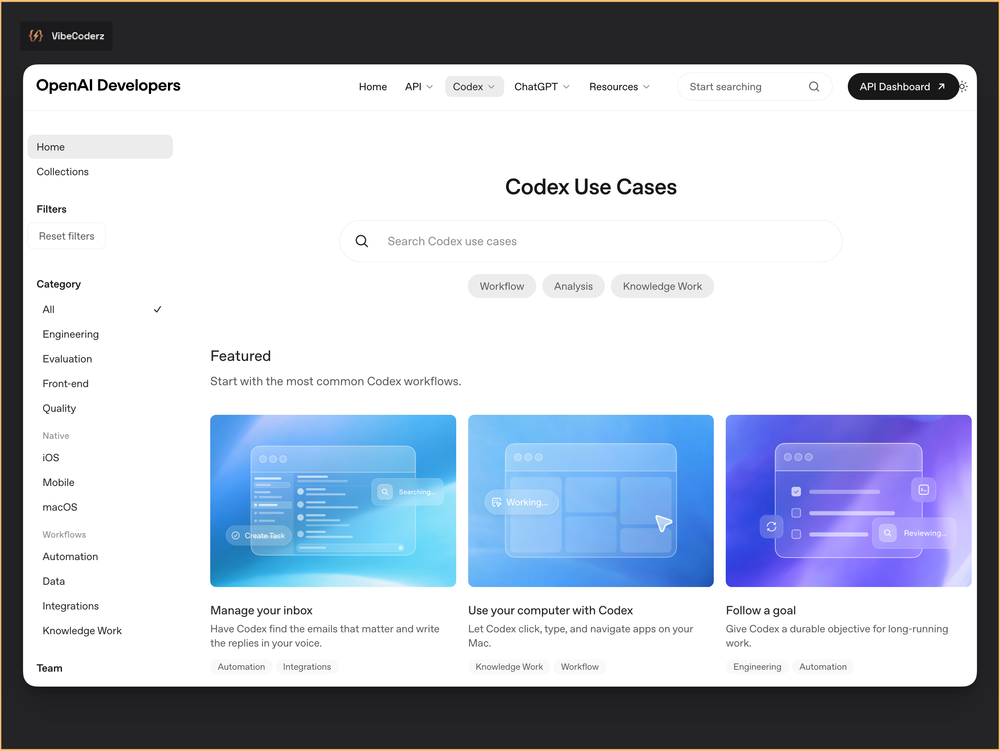Filter by the Analysis chip
This screenshot has width=1000, height=751.
(x=573, y=286)
